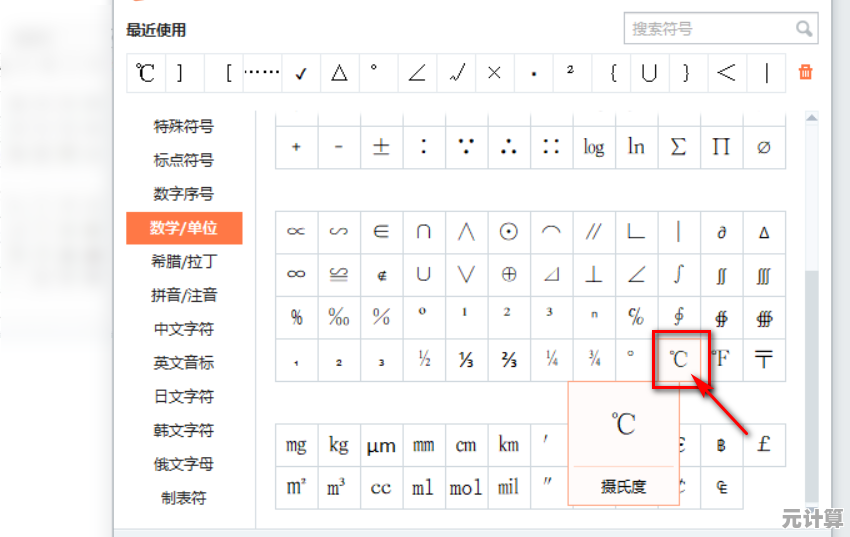Select the pound £ currency symbol
850x537 pixels.
point(764,445)
